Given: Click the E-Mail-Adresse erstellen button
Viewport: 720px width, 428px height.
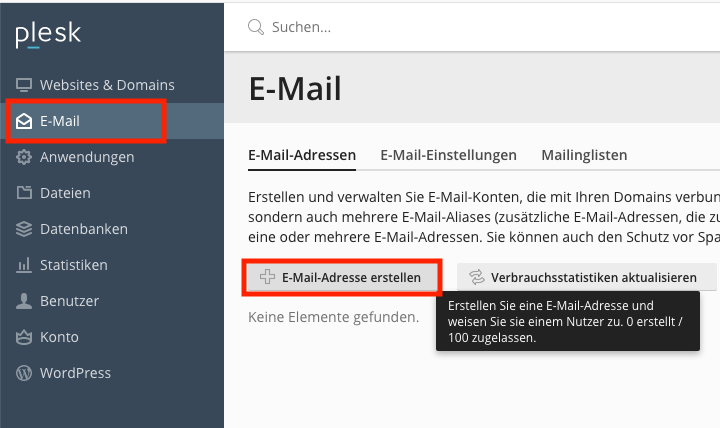Looking at the screenshot, I should coord(342,277).
